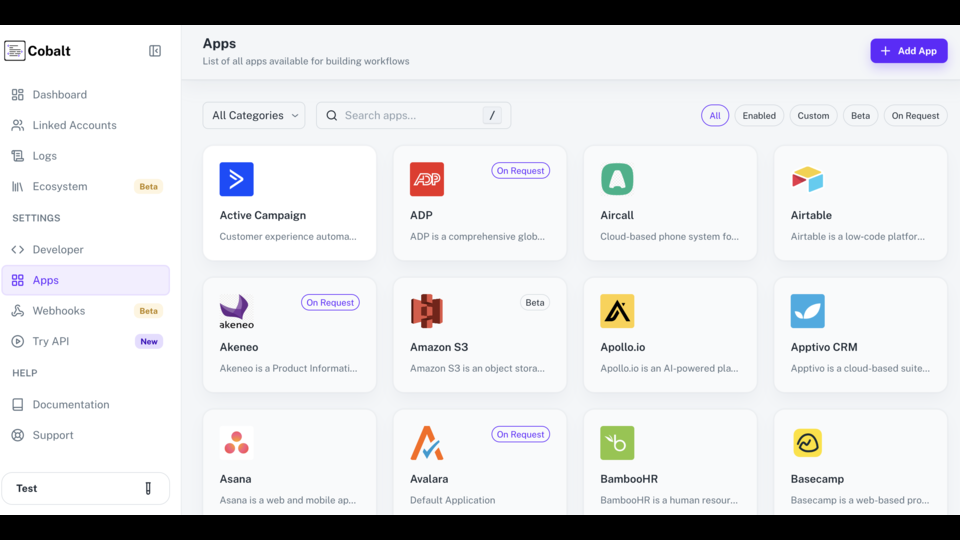Viewport: 960px width, 540px height.
Task: Click the Airtable app logo
Action: [x=808, y=179]
